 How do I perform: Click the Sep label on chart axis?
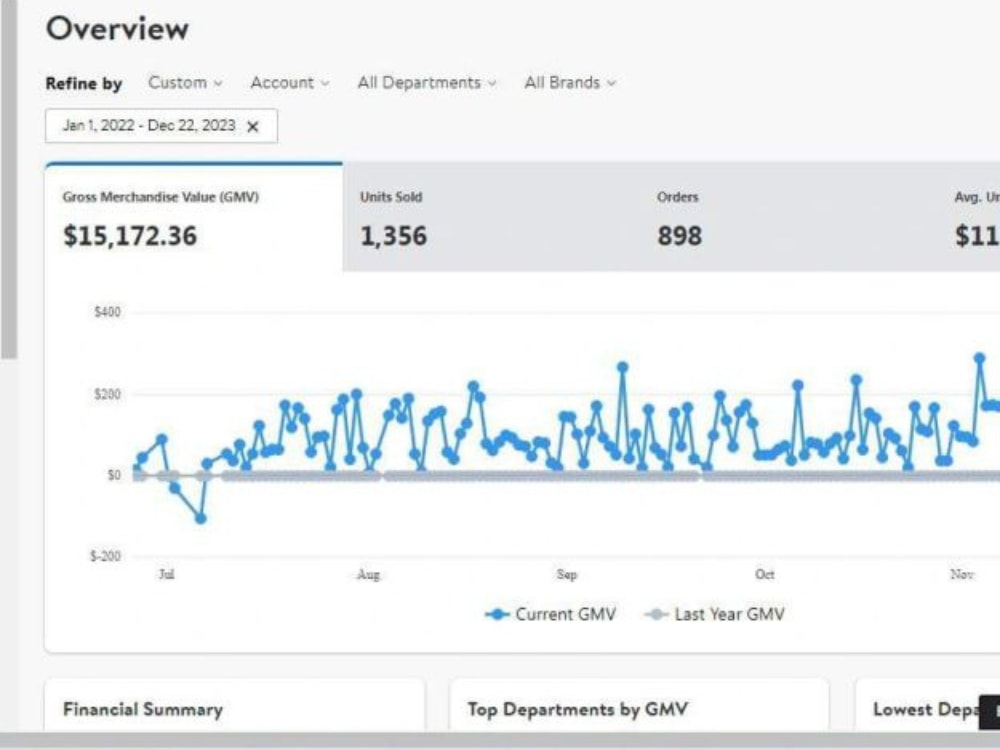(566, 575)
